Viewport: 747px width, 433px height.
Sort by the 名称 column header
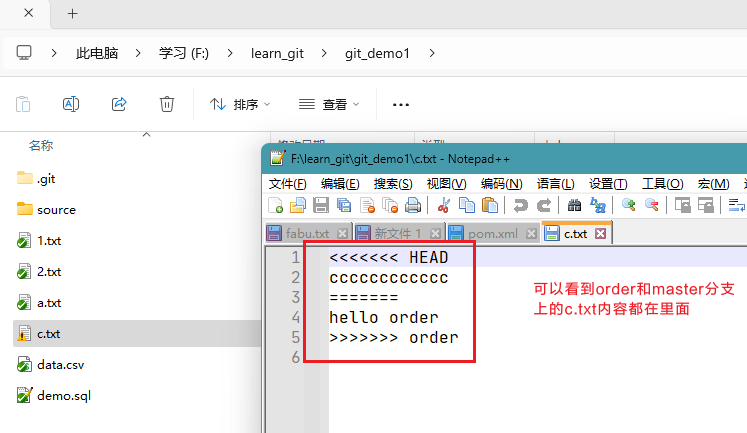pyautogui.click(x=41, y=146)
